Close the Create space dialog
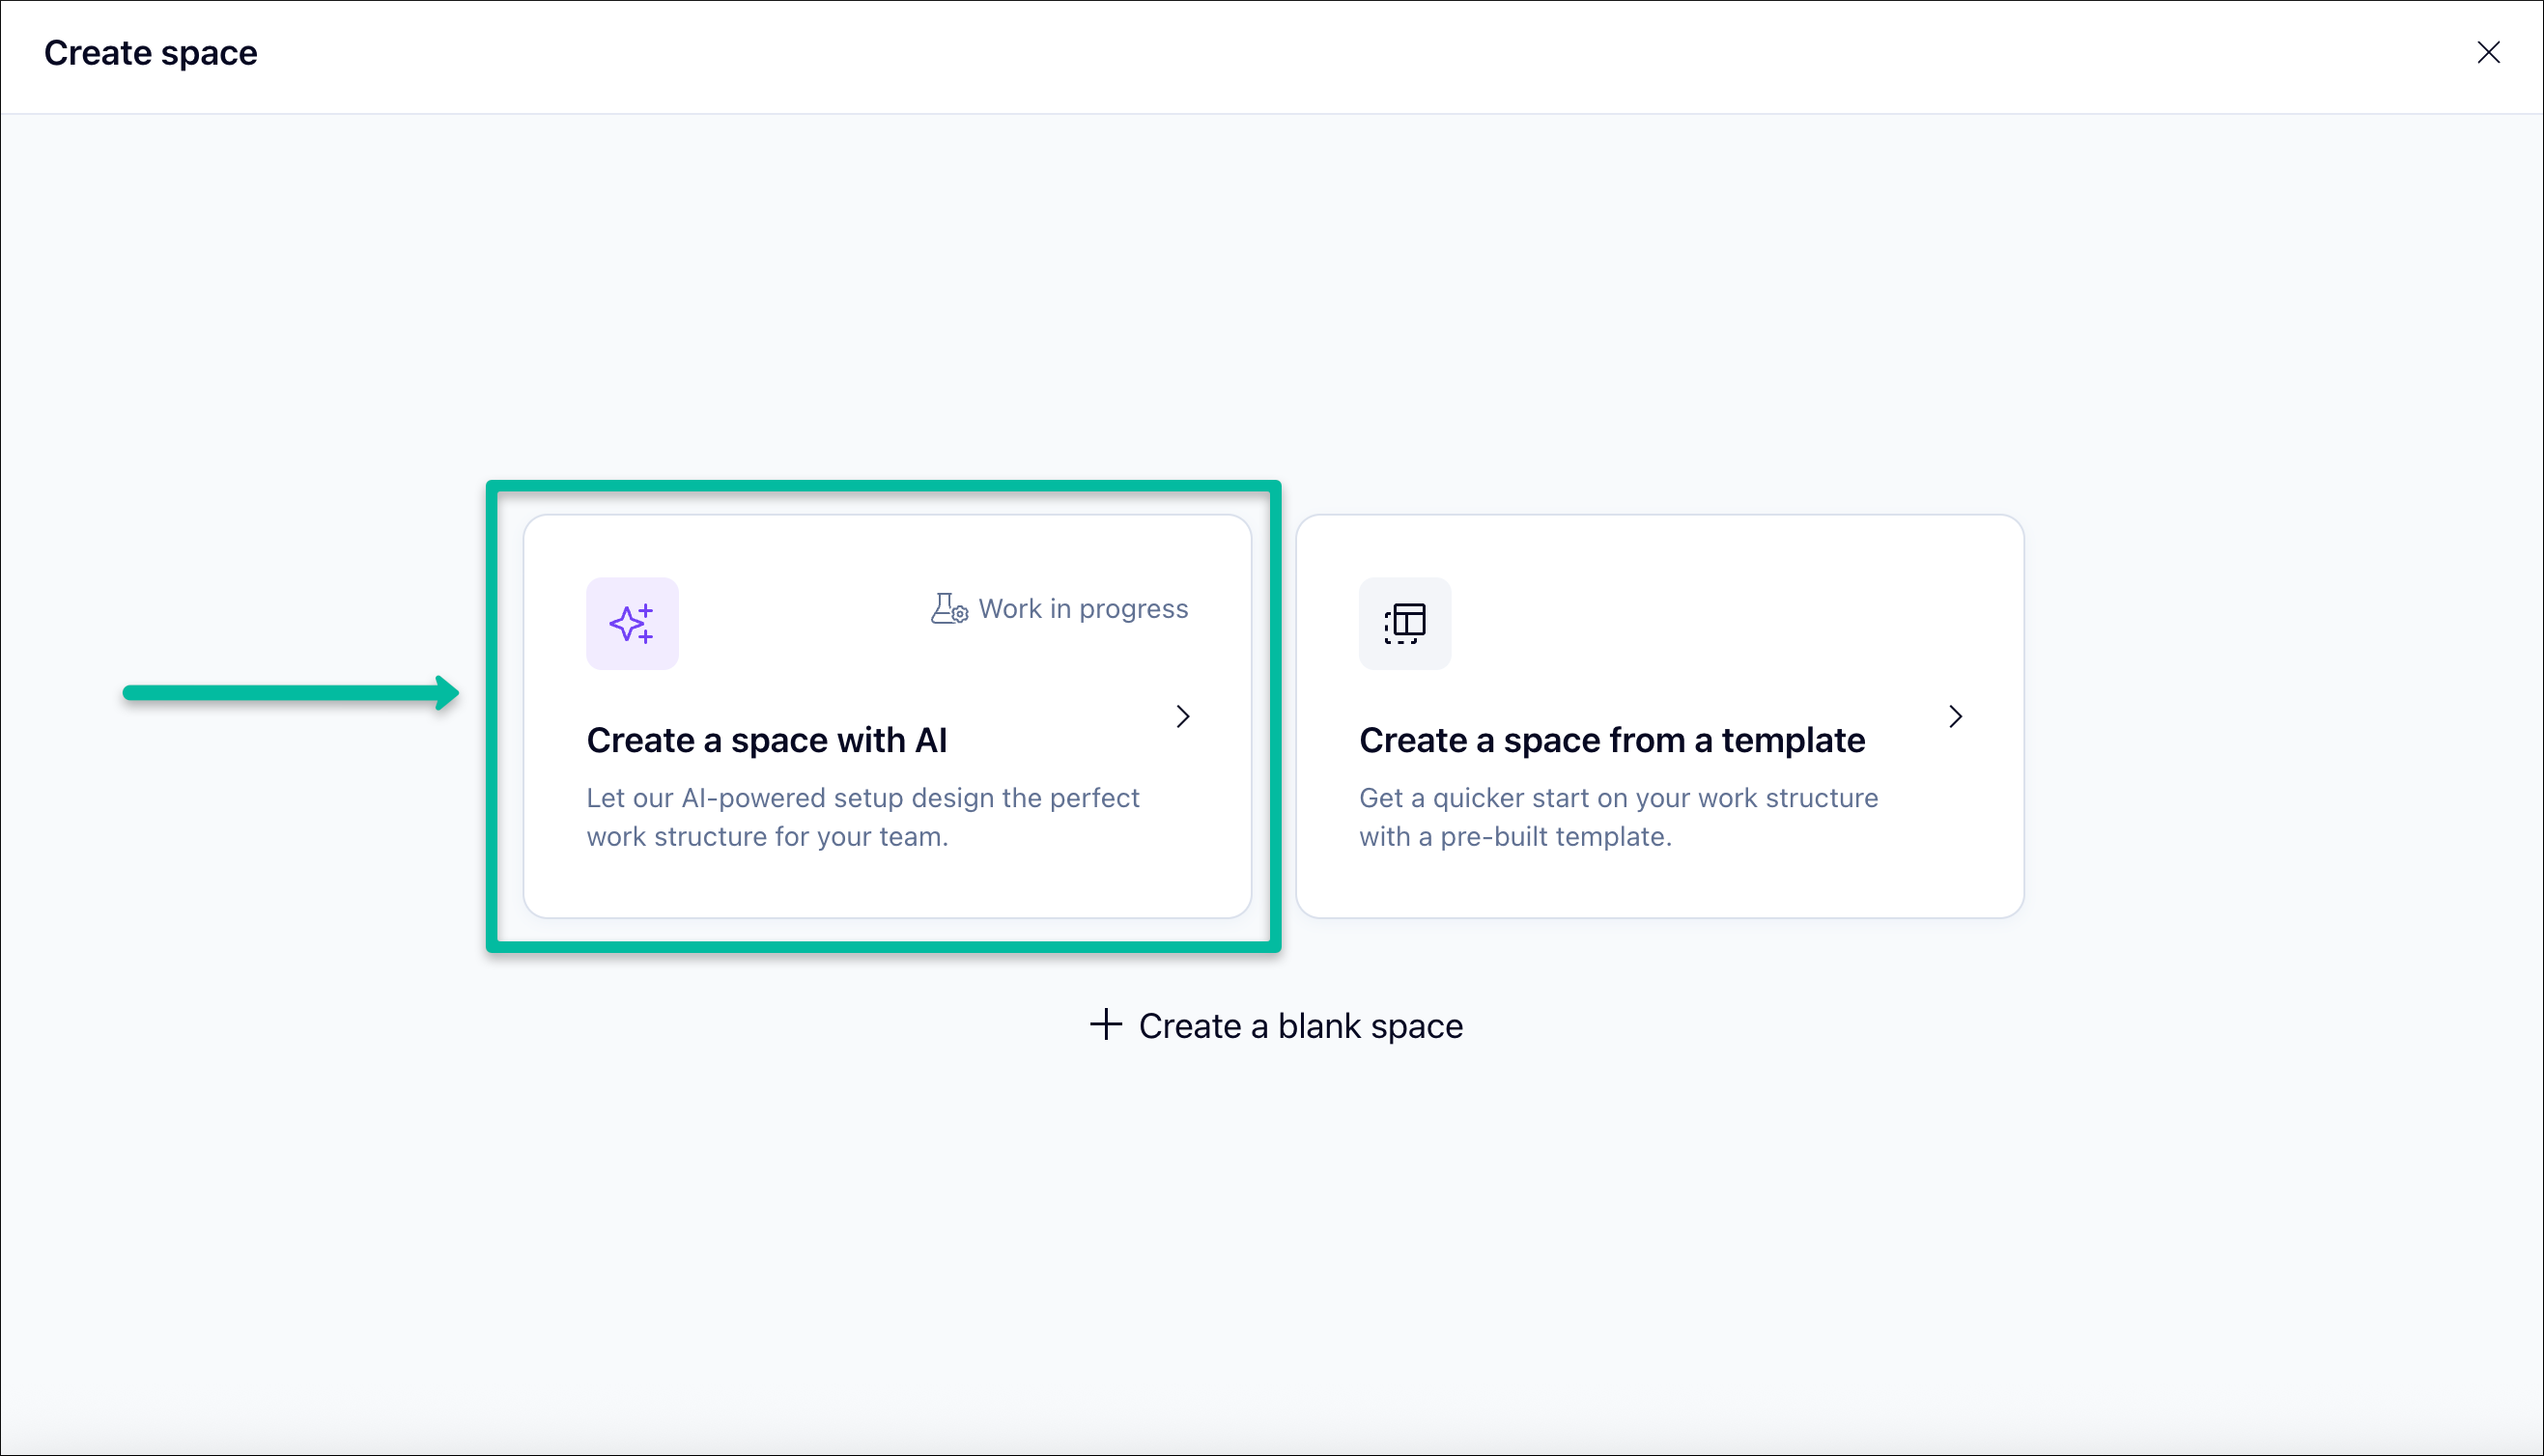This screenshot has height=1456, width=2544. coord(2488,52)
